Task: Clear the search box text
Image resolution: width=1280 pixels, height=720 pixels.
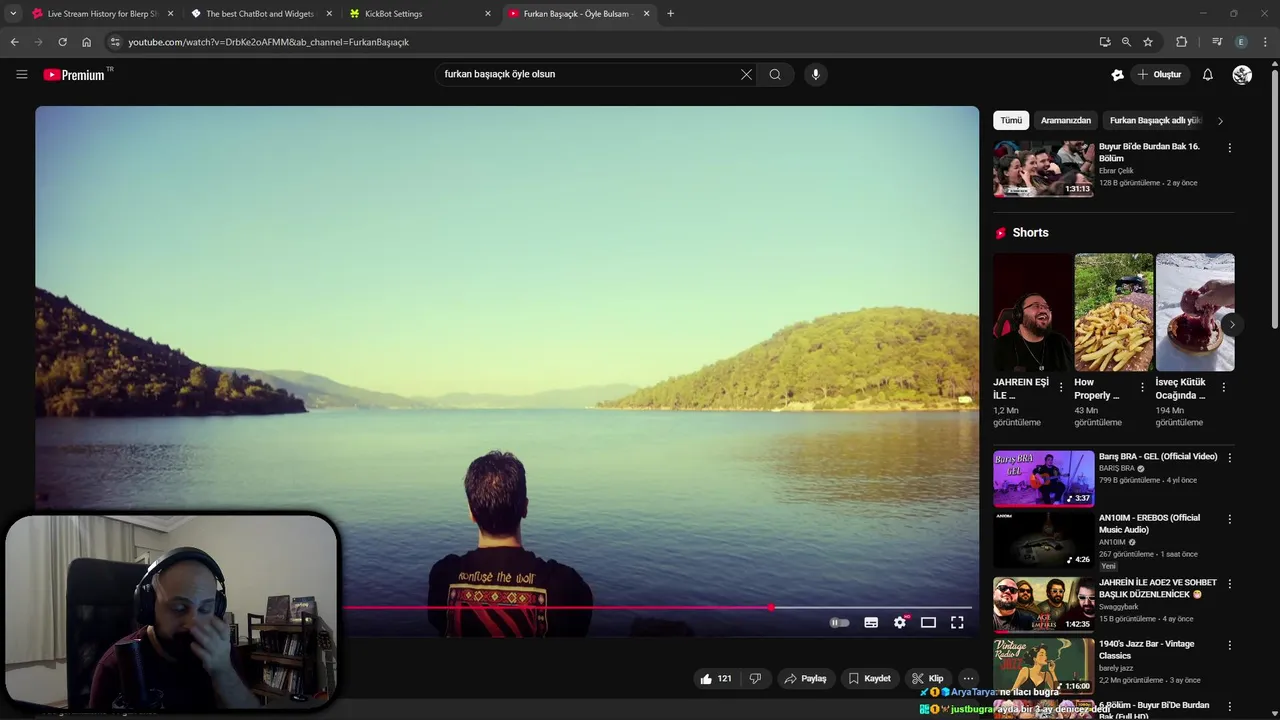Action: (746, 74)
